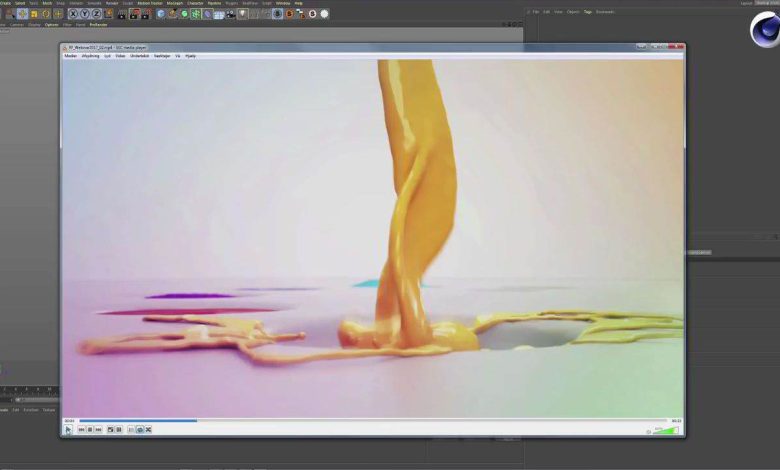Click the purple Bend deformer icon
780x470 pixels.
tap(207, 14)
